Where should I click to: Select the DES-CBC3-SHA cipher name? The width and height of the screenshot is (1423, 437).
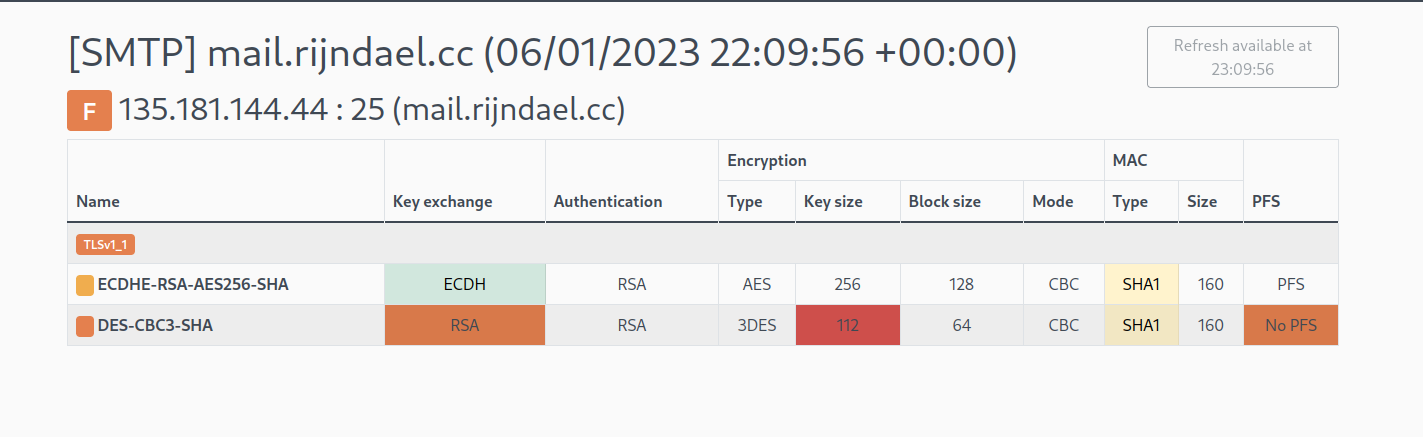click(x=155, y=326)
